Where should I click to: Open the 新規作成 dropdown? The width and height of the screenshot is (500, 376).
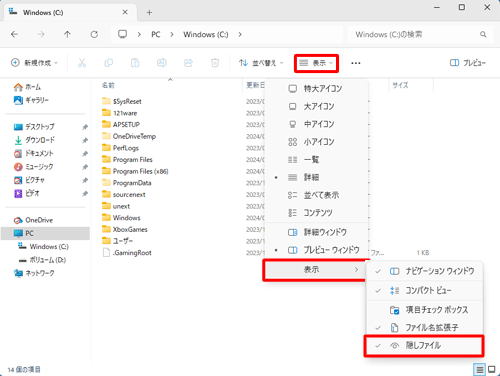pos(34,63)
